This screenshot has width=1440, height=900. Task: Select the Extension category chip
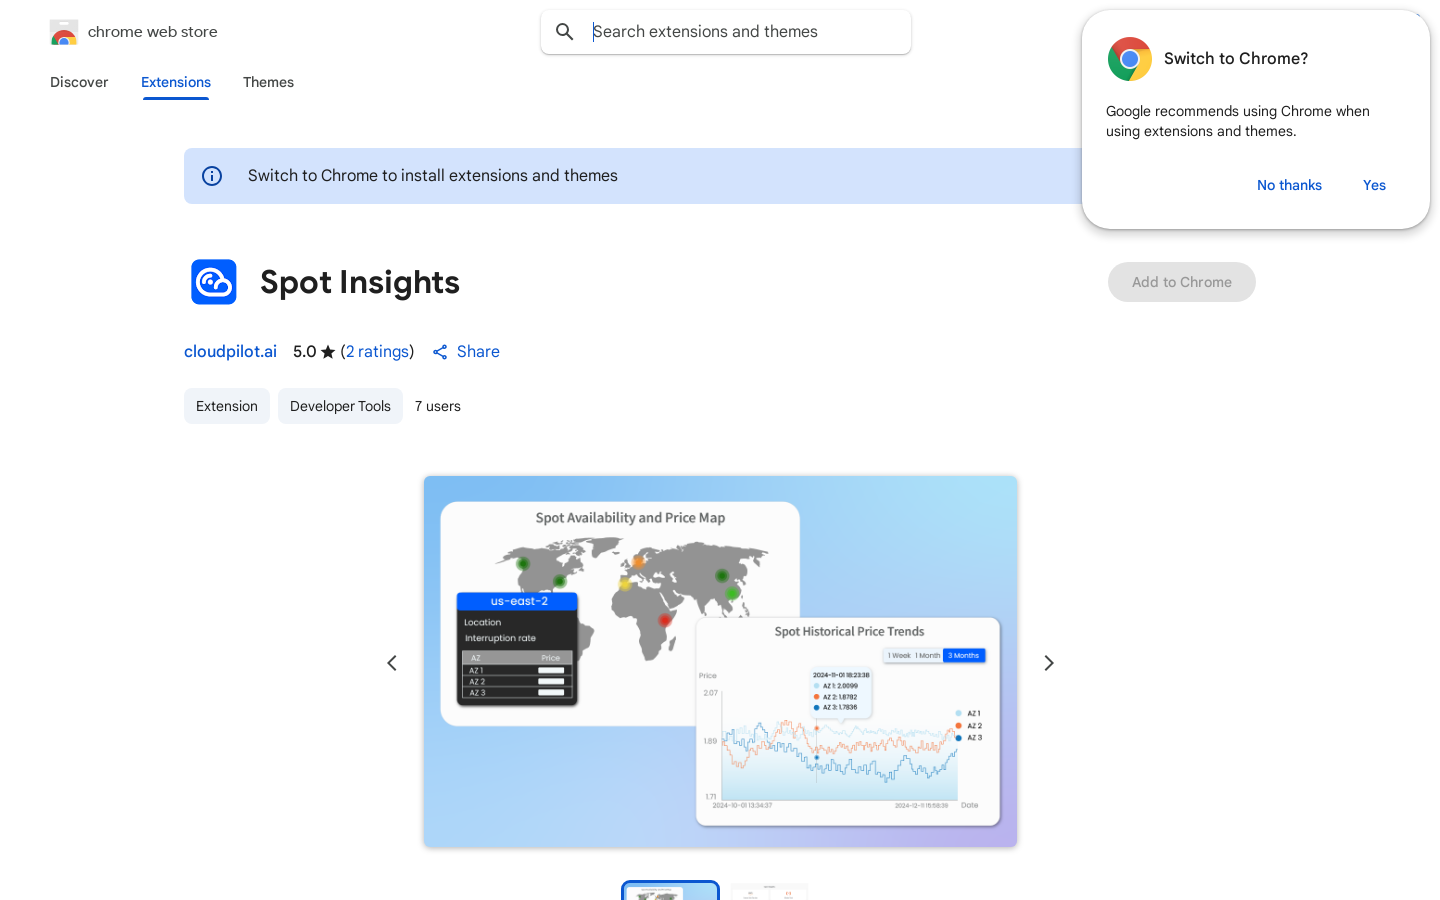point(227,406)
